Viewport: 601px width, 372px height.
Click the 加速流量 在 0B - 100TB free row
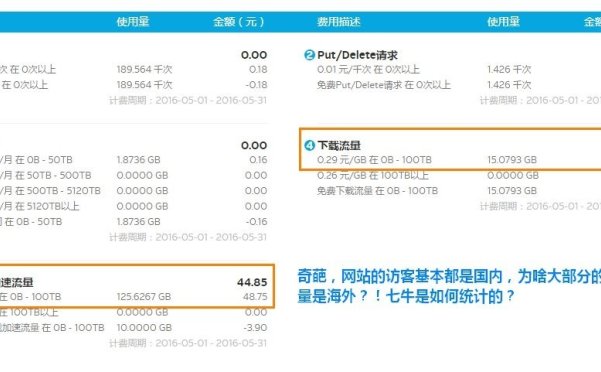pyautogui.click(x=52, y=328)
